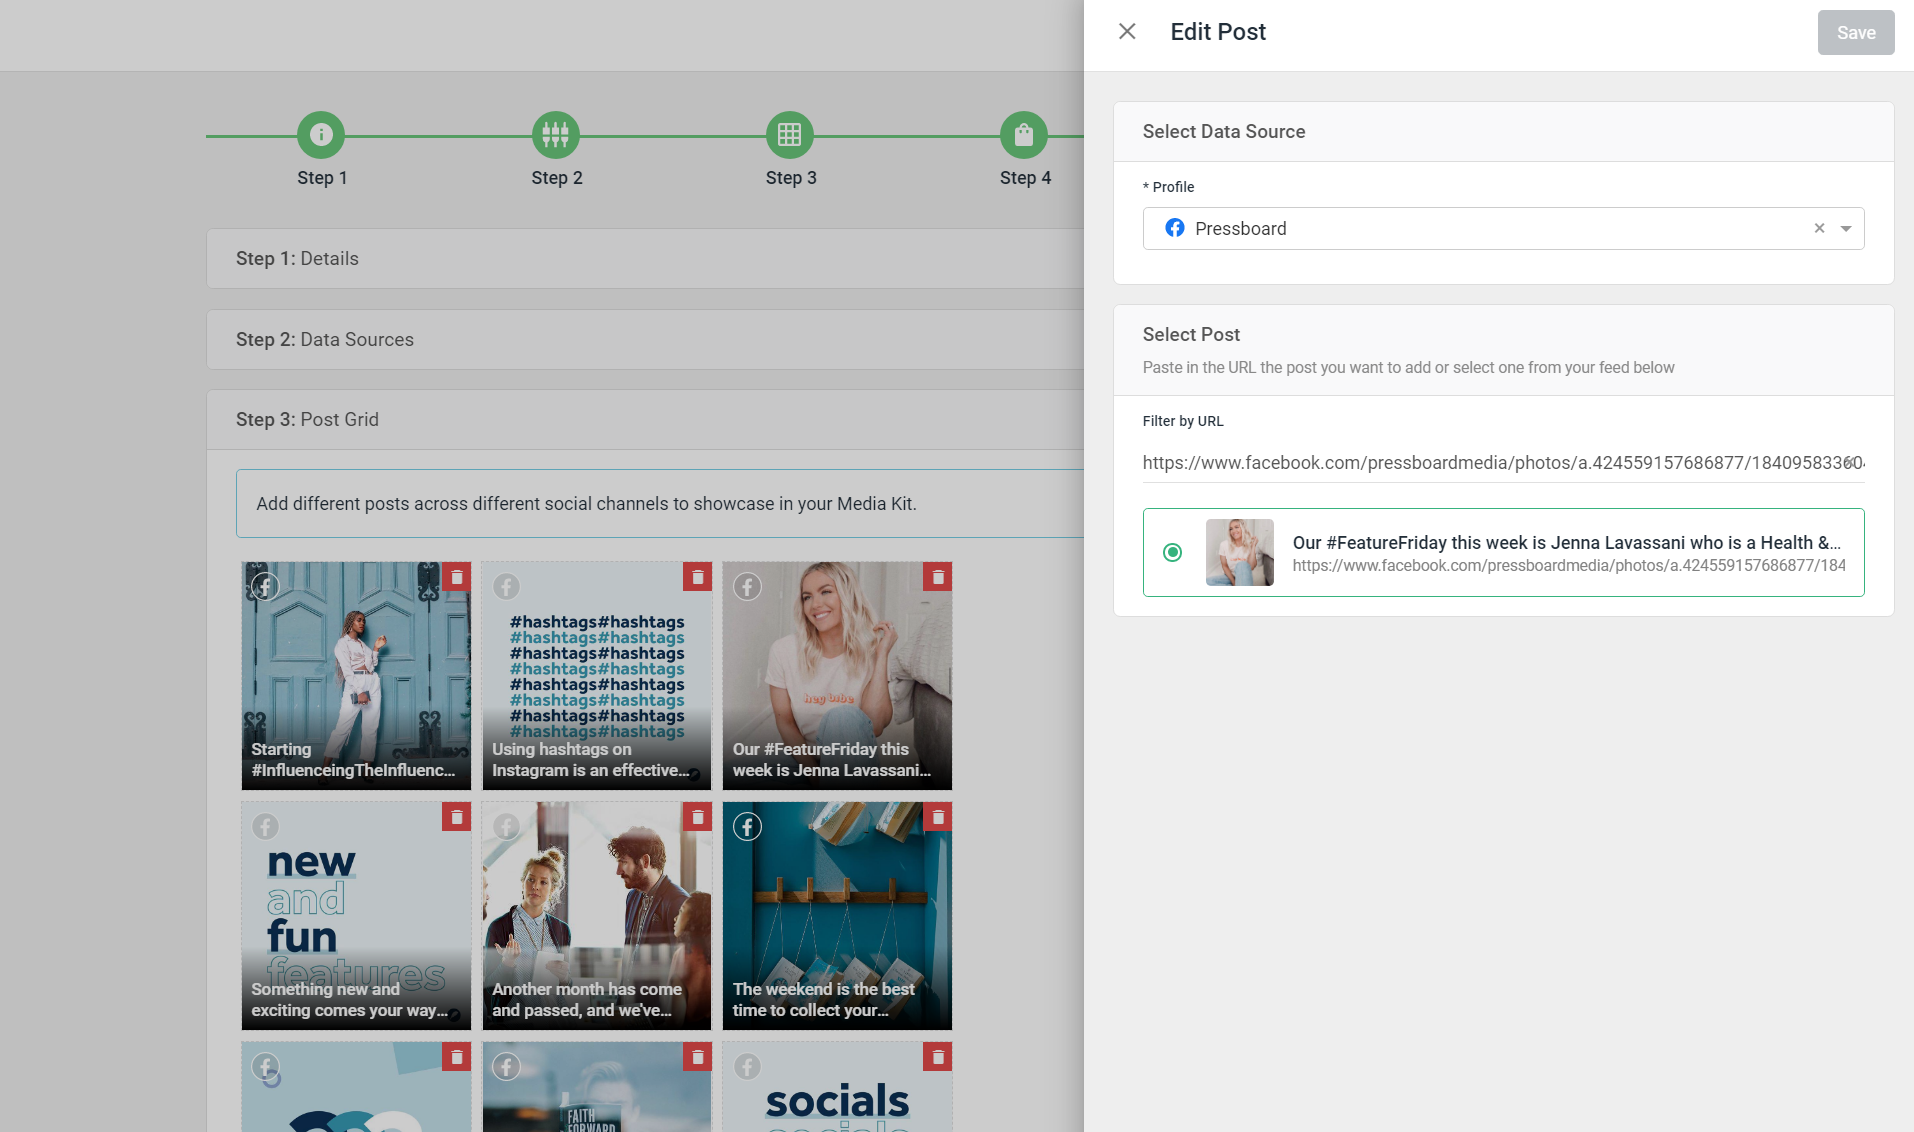Image resolution: width=1914 pixels, height=1132 pixels.
Task: Delete the socials grid post
Action: (x=938, y=1057)
